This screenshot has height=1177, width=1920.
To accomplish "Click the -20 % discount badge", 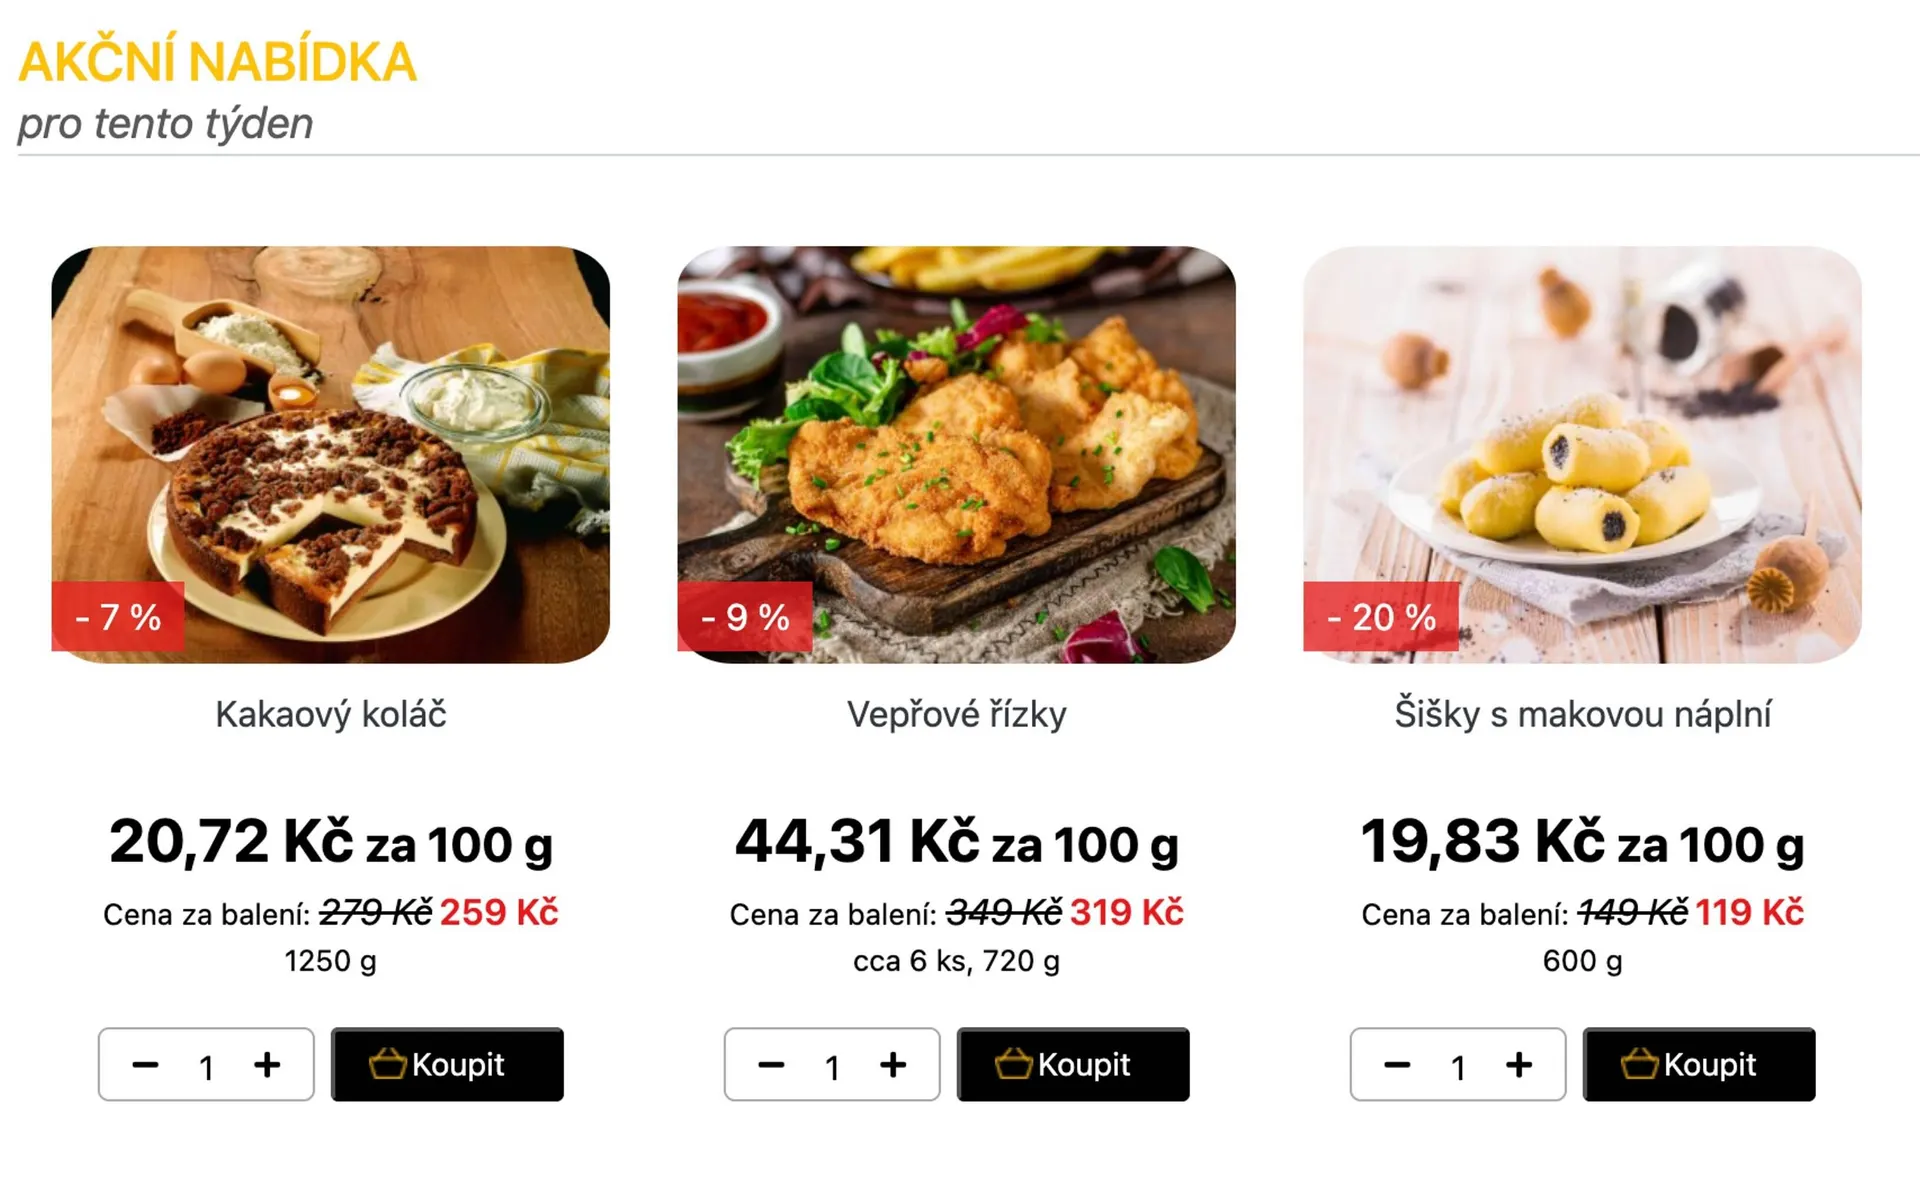I will point(1381,617).
